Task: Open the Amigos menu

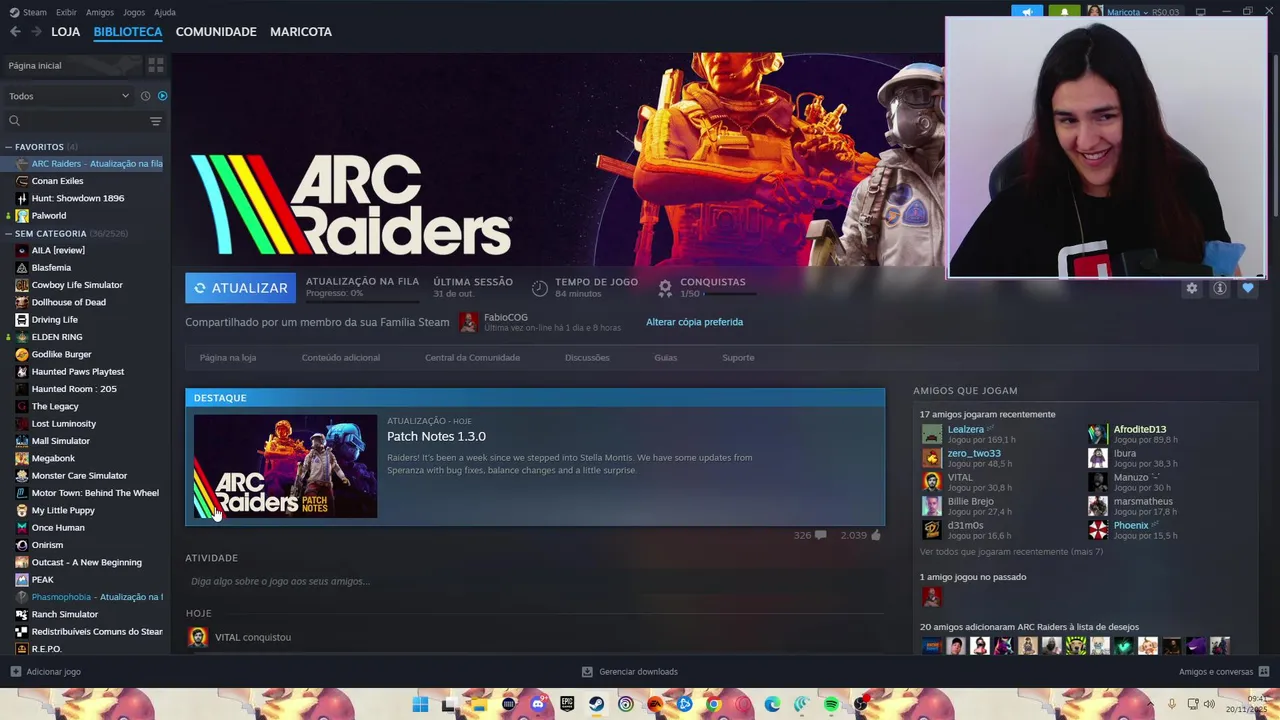Action: pyautogui.click(x=100, y=12)
